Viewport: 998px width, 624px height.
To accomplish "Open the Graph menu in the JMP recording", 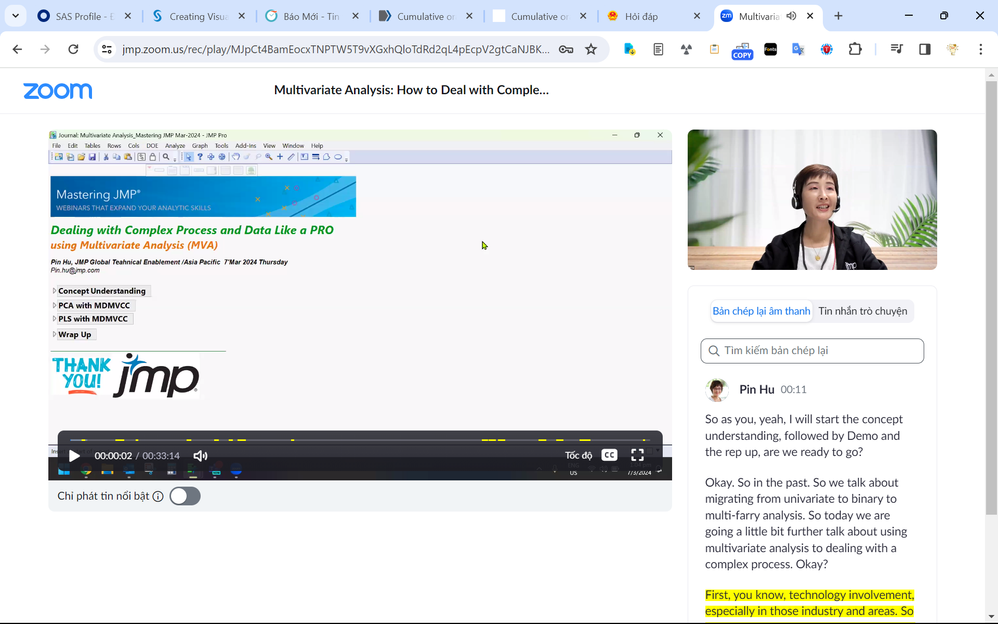I will (x=199, y=146).
